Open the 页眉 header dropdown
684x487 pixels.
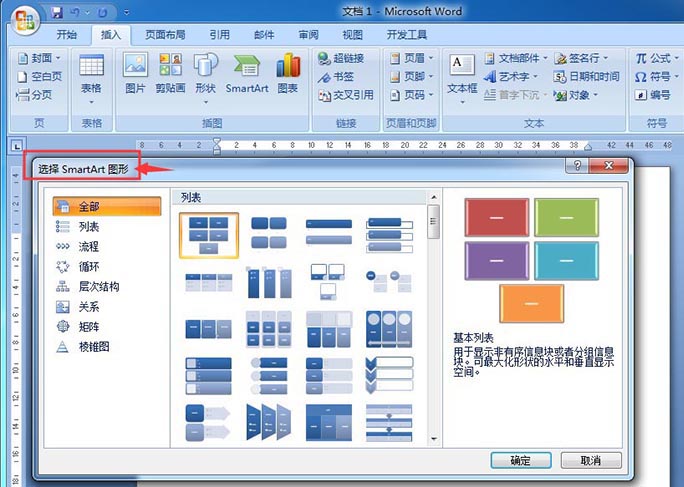coord(412,58)
